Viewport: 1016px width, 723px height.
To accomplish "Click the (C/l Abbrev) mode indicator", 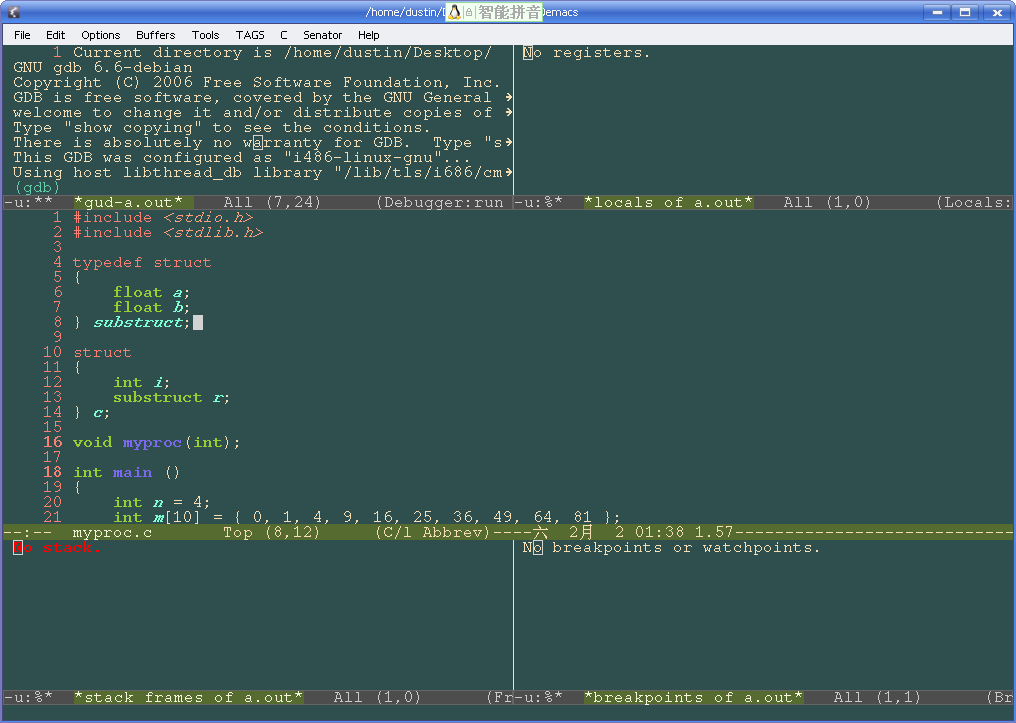I will point(433,533).
